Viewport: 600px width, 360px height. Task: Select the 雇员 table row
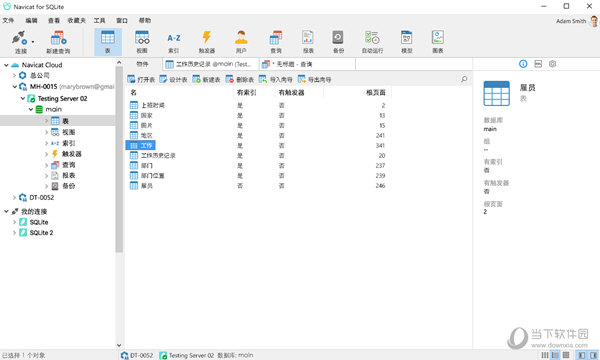258,186
